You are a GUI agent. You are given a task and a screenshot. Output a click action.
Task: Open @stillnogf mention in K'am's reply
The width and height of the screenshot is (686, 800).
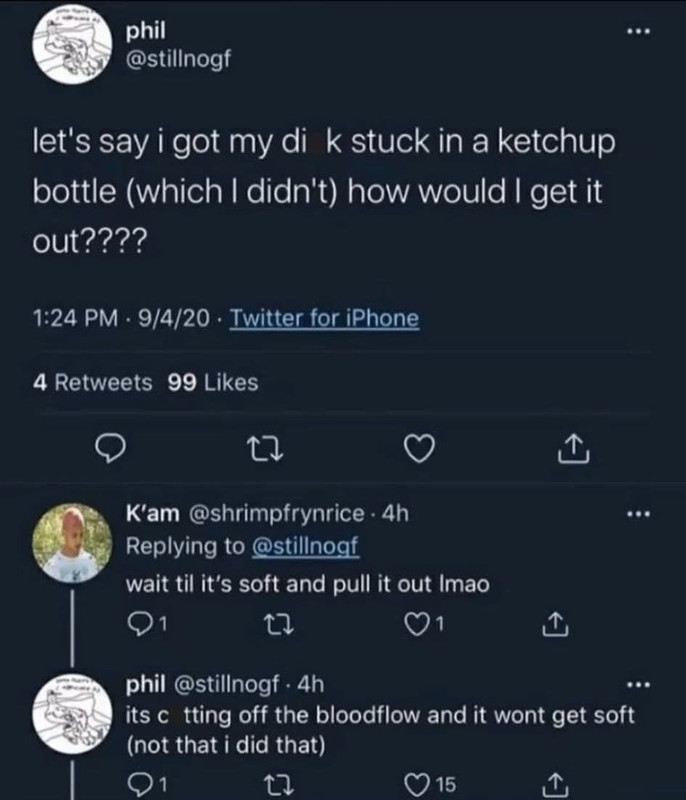(x=306, y=546)
